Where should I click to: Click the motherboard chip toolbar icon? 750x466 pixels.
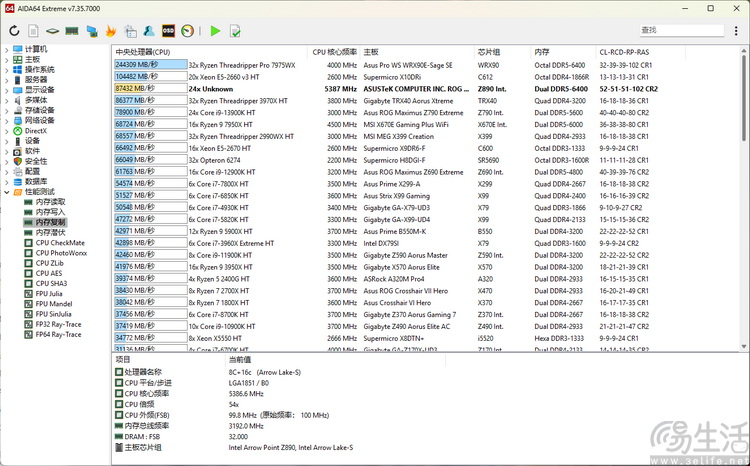(52, 31)
